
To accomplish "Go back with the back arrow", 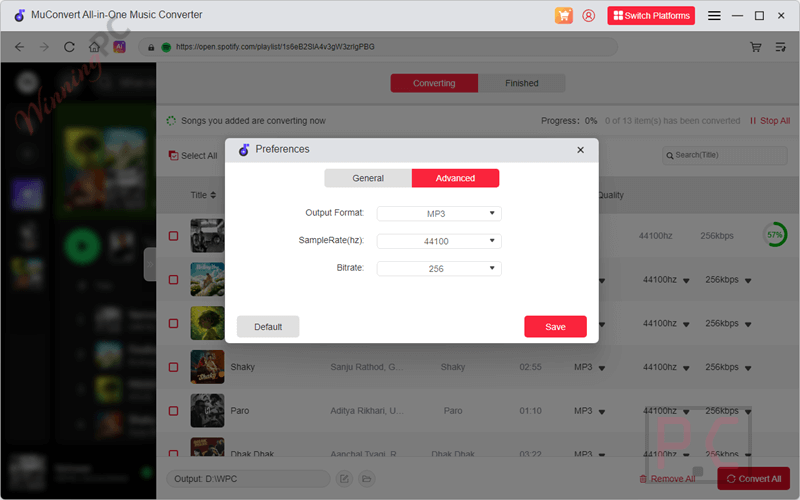I will (19, 47).
